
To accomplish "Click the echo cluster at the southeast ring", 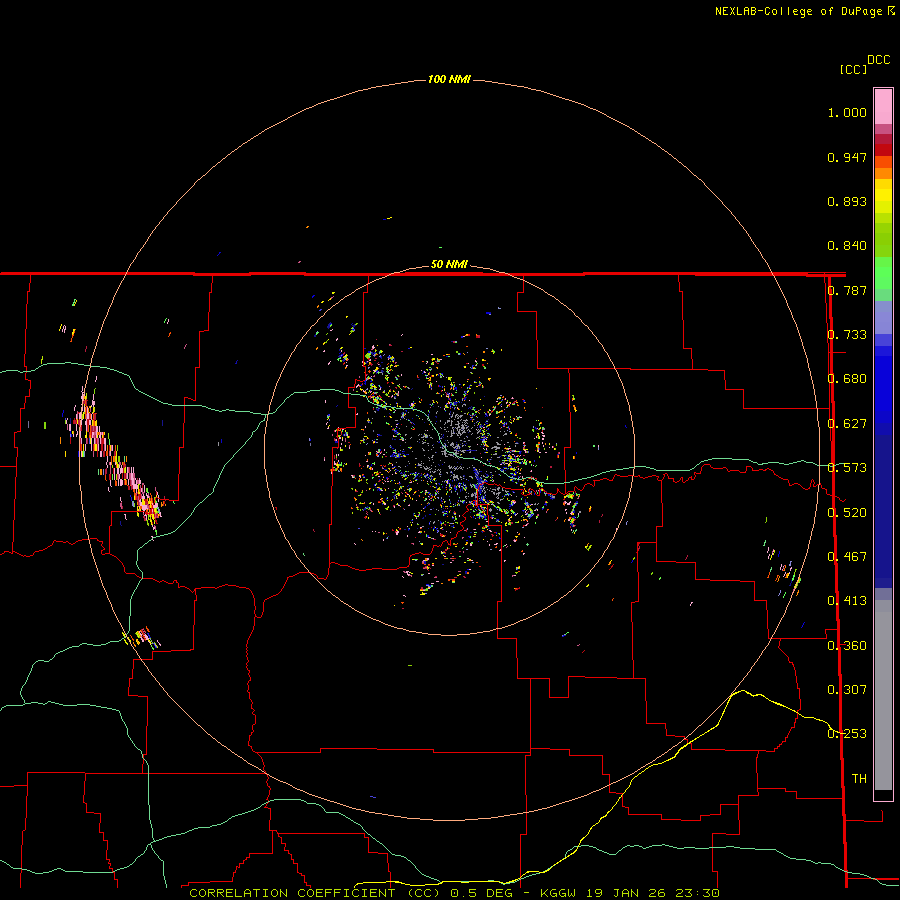I will (x=783, y=568).
